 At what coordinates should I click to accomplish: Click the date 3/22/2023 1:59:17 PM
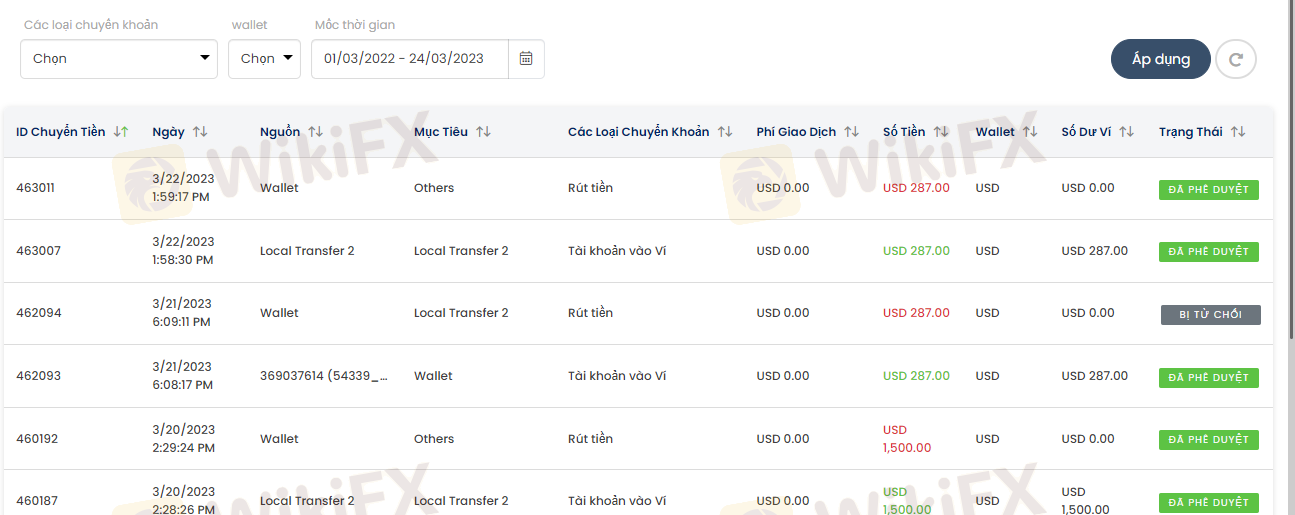click(183, 188)
